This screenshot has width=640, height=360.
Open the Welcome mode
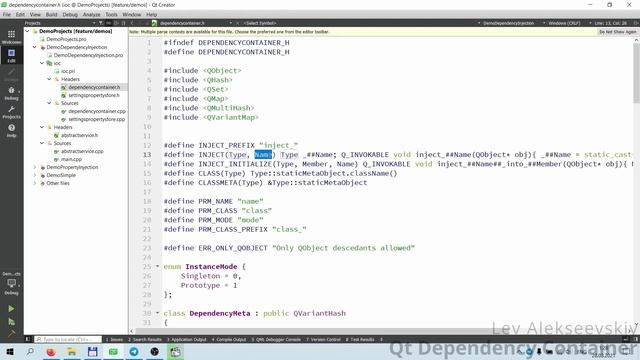tap(11, 37)
